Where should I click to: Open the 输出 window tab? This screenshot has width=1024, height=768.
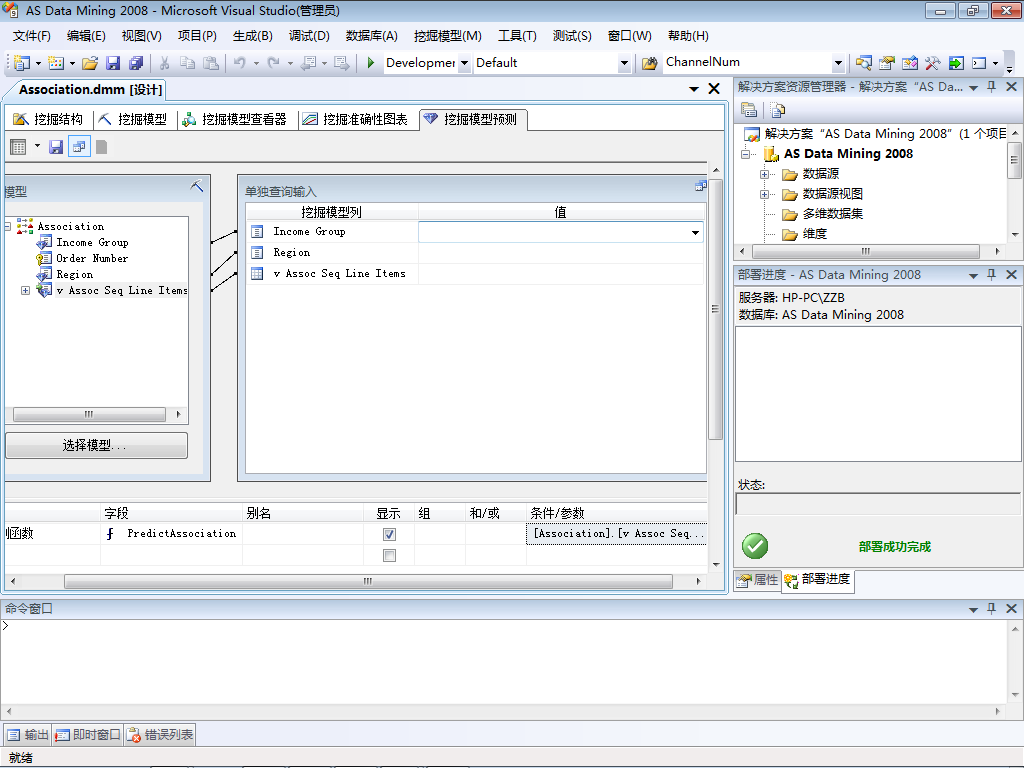point(28,735)
